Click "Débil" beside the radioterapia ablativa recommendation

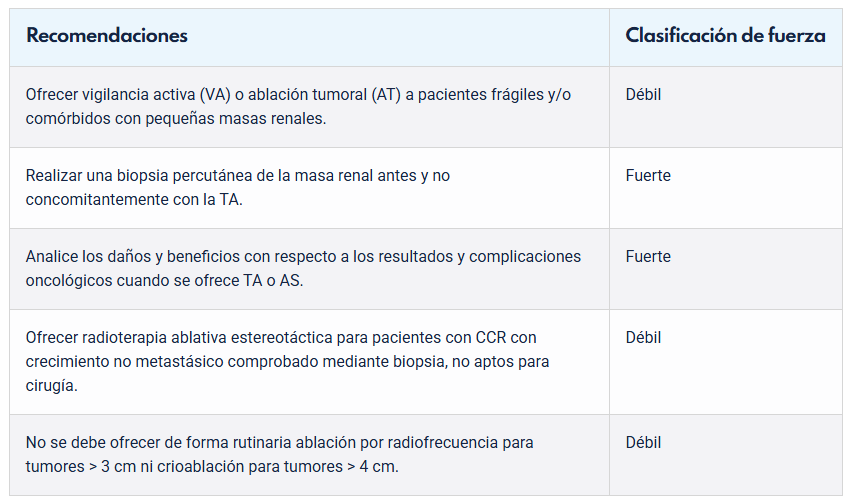(643, 338)
